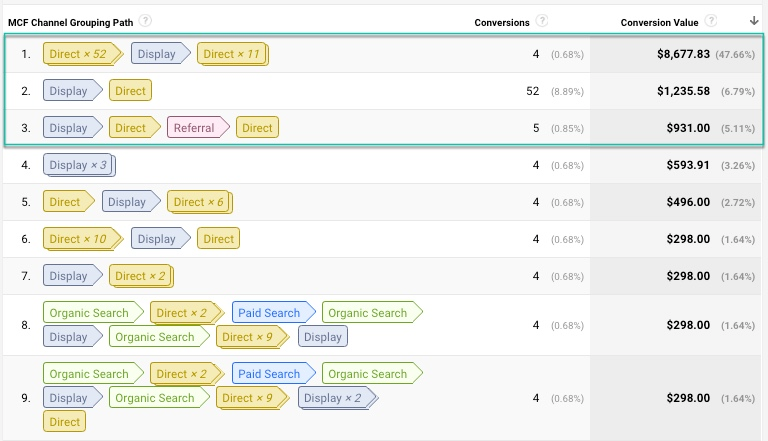Click the Display × 2 chip in row 9
Image resolution: width=768 pixels, height=441 pixels.
338,398
